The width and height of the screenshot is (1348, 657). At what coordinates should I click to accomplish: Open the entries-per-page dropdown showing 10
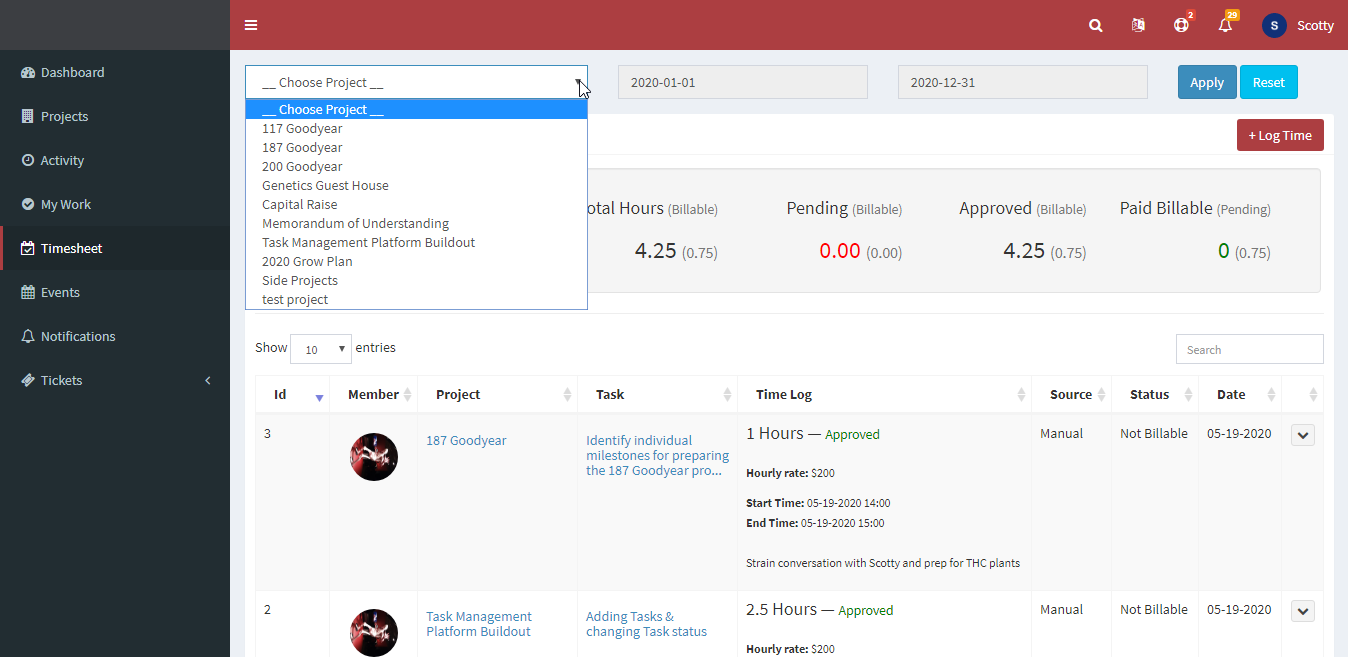point(321,349)
